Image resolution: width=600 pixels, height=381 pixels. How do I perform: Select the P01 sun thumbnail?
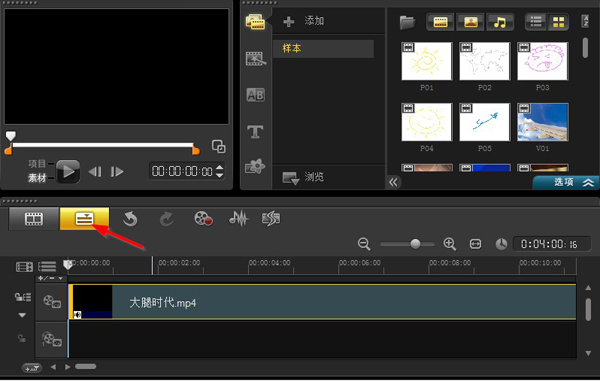pos(427,61)
